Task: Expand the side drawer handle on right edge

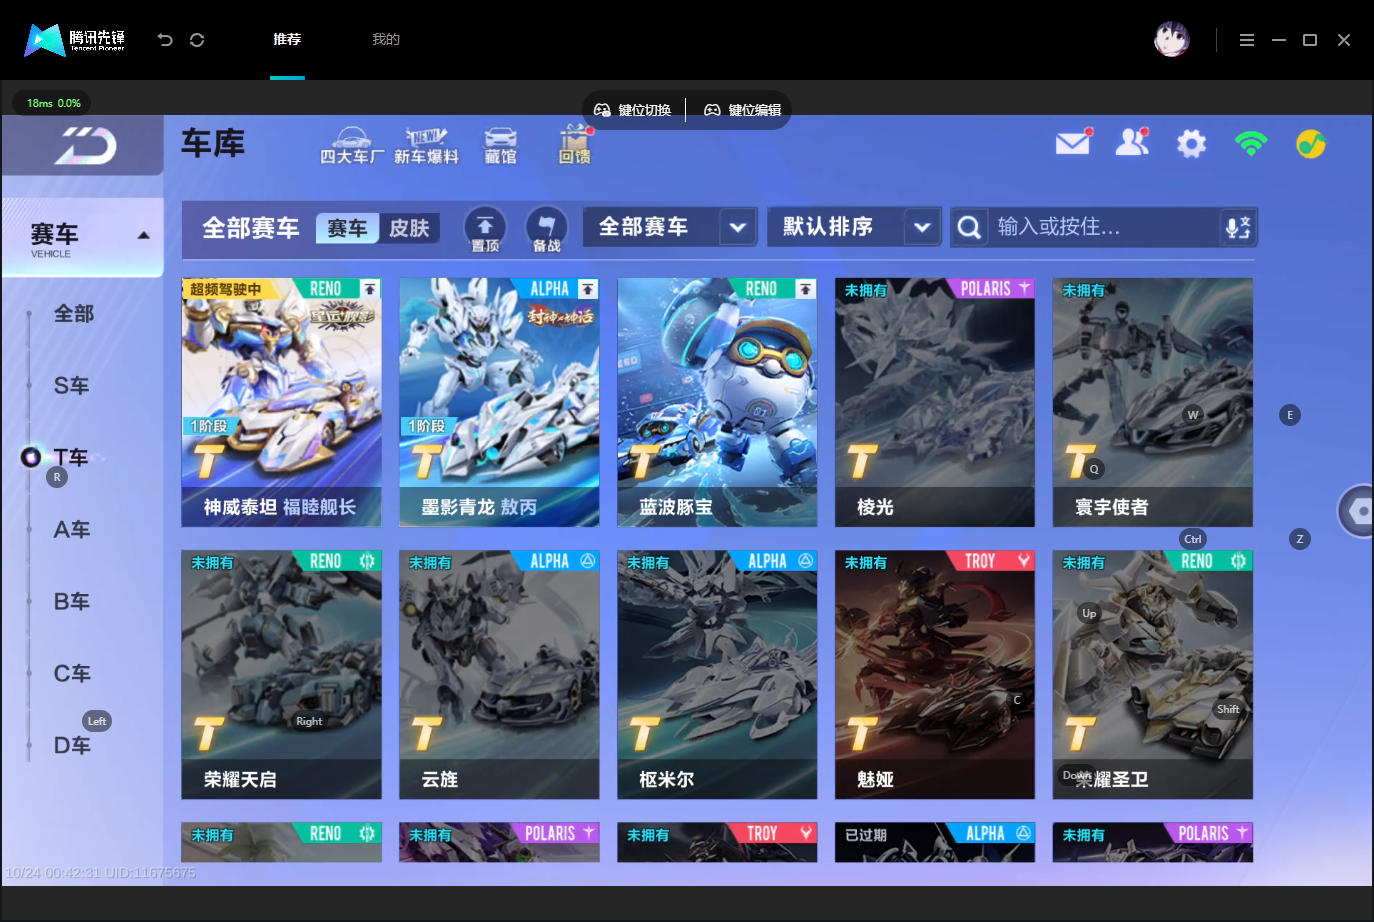Action: (1356, 511)
